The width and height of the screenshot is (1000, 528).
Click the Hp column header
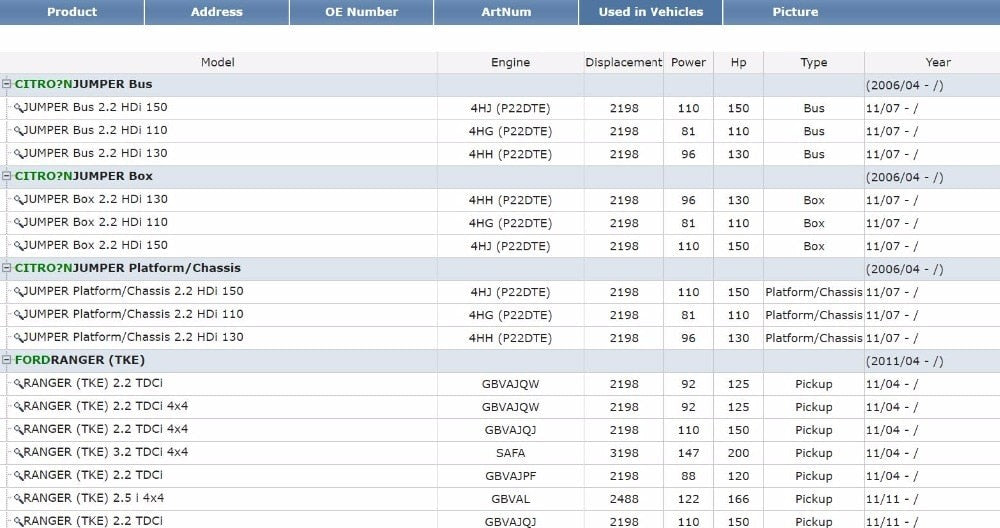click(x=739, y=62)
